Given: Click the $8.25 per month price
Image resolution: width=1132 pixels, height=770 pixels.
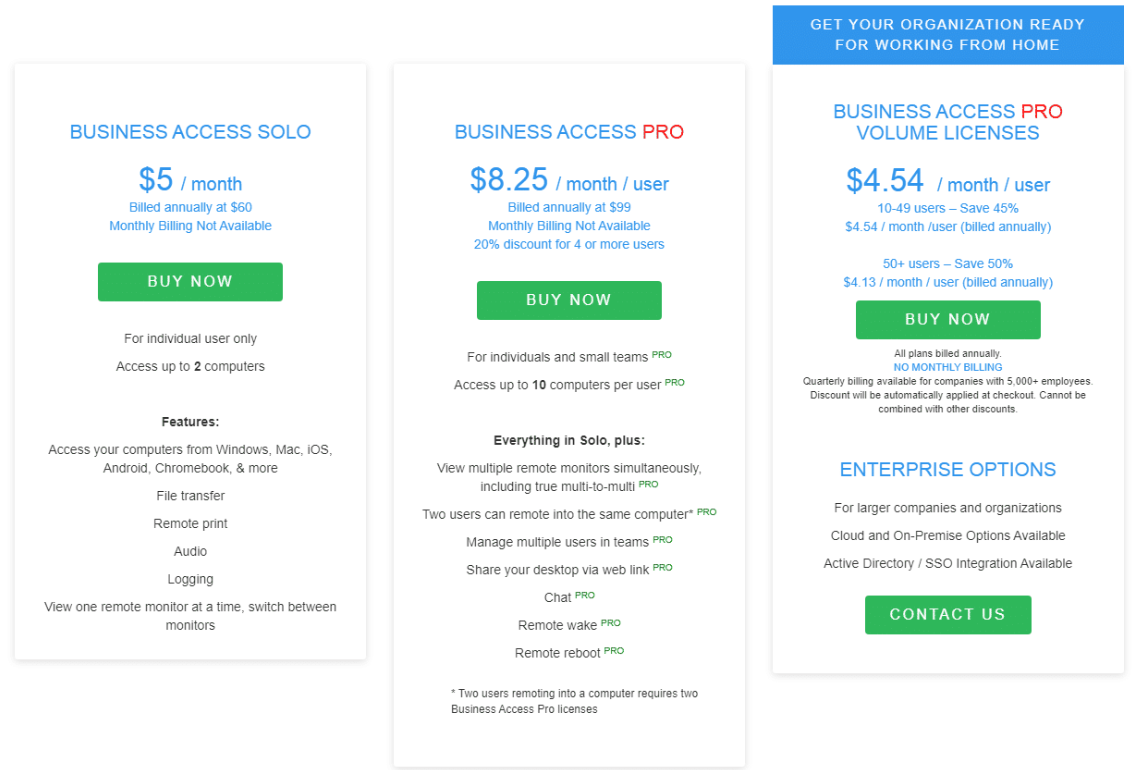Looking at the screenshot, I should 569,181.
